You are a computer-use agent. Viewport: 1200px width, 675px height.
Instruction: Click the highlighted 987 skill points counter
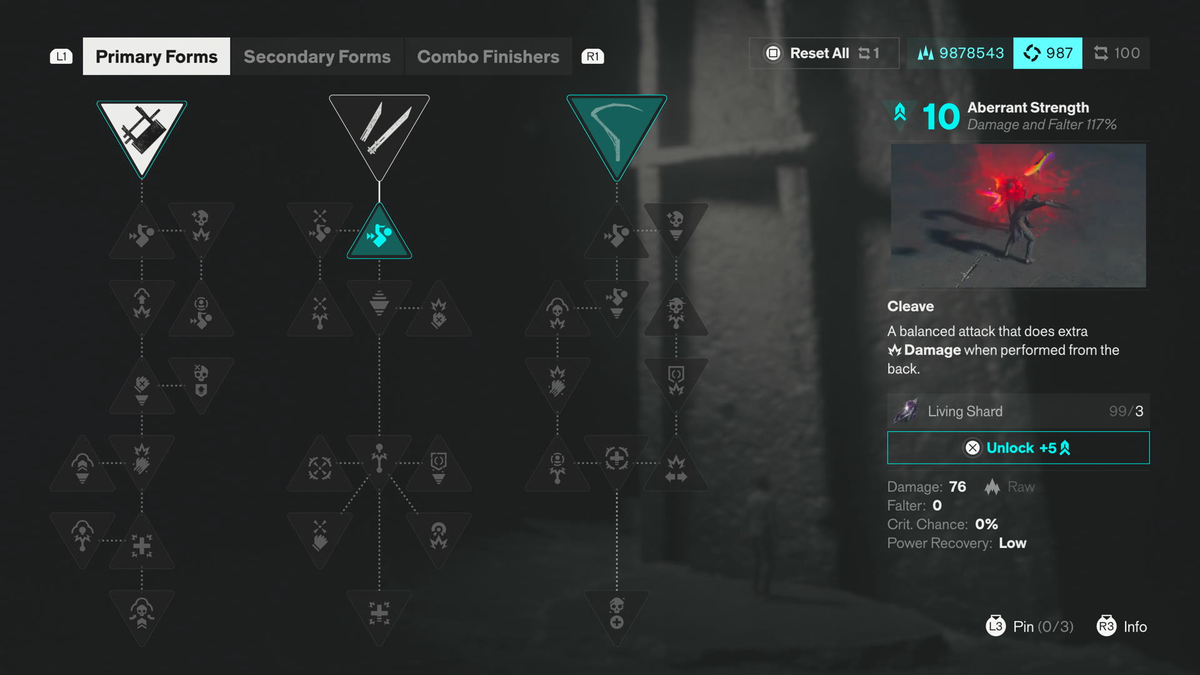pos(1047,53)
